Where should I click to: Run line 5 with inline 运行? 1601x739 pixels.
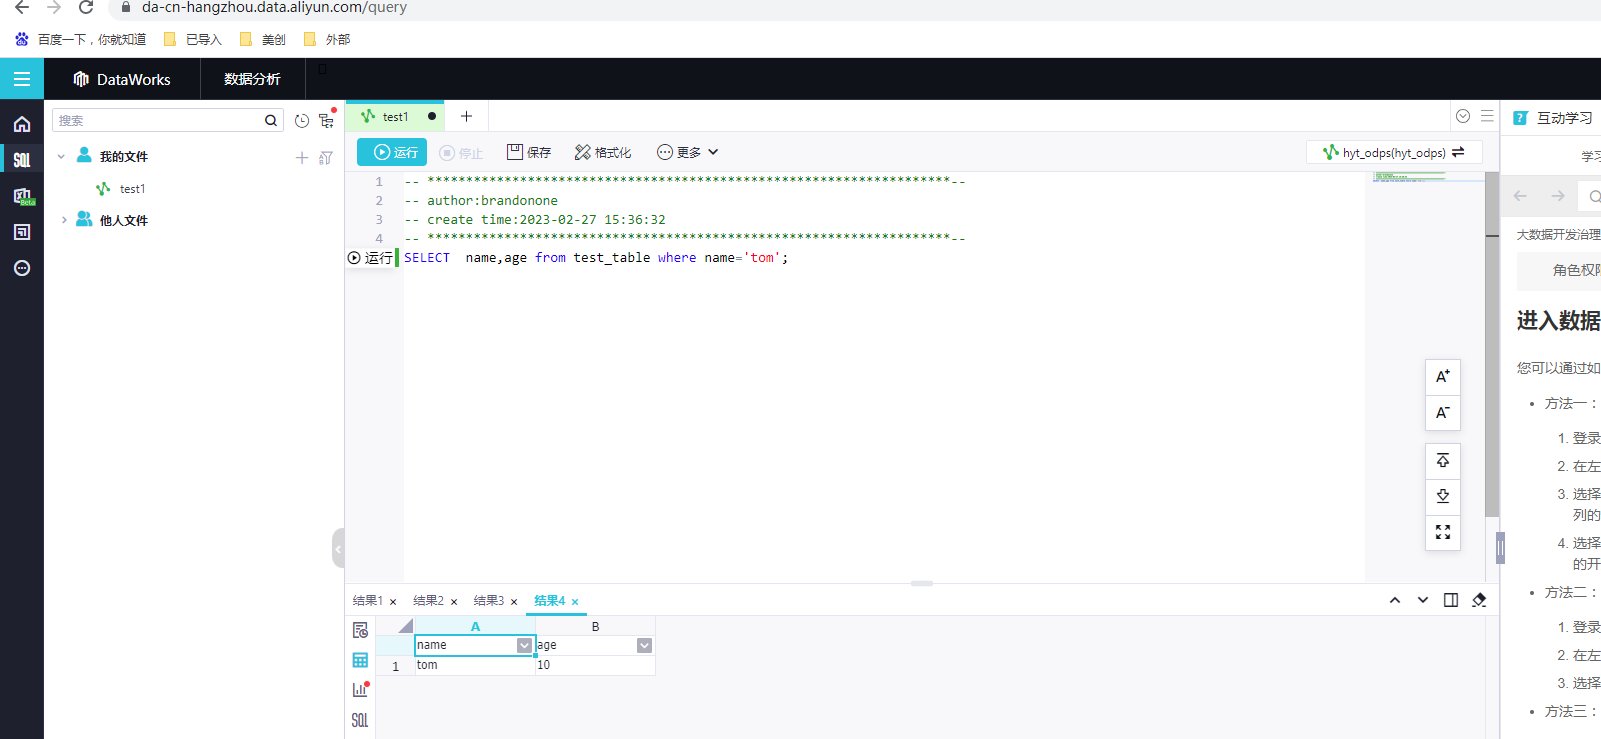pos(370,258)
